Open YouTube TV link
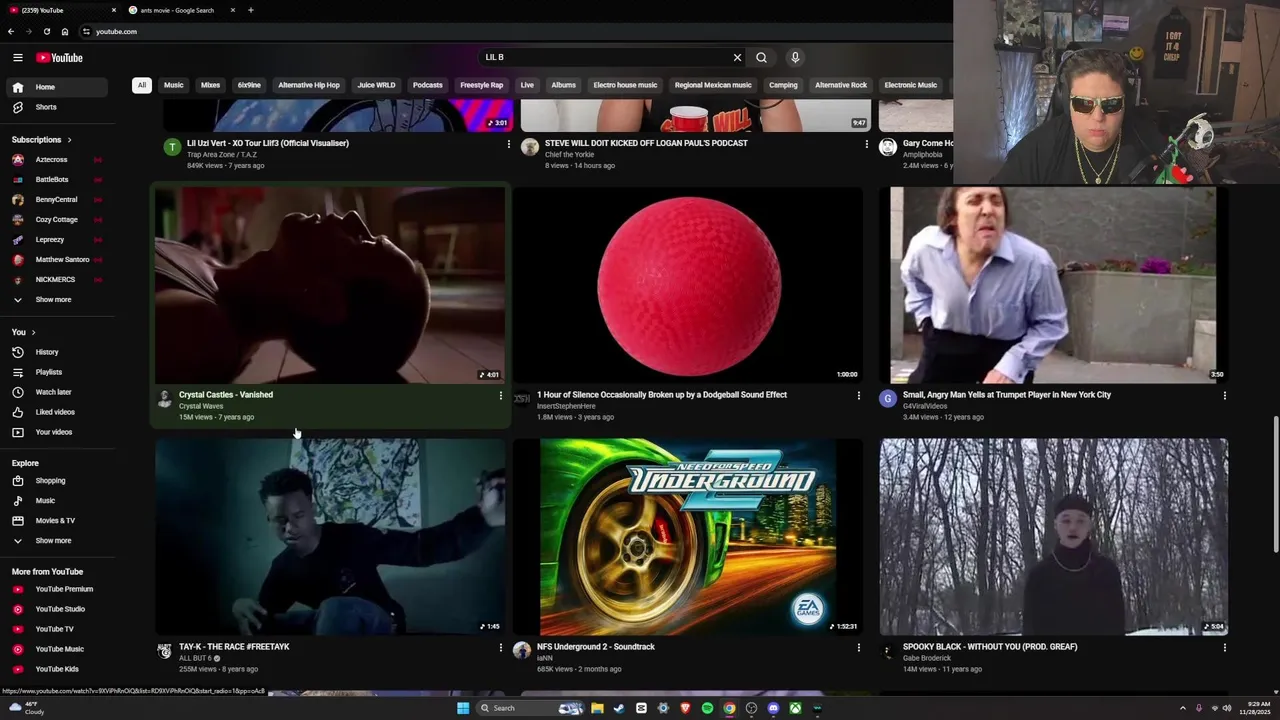 coord(58,629)
